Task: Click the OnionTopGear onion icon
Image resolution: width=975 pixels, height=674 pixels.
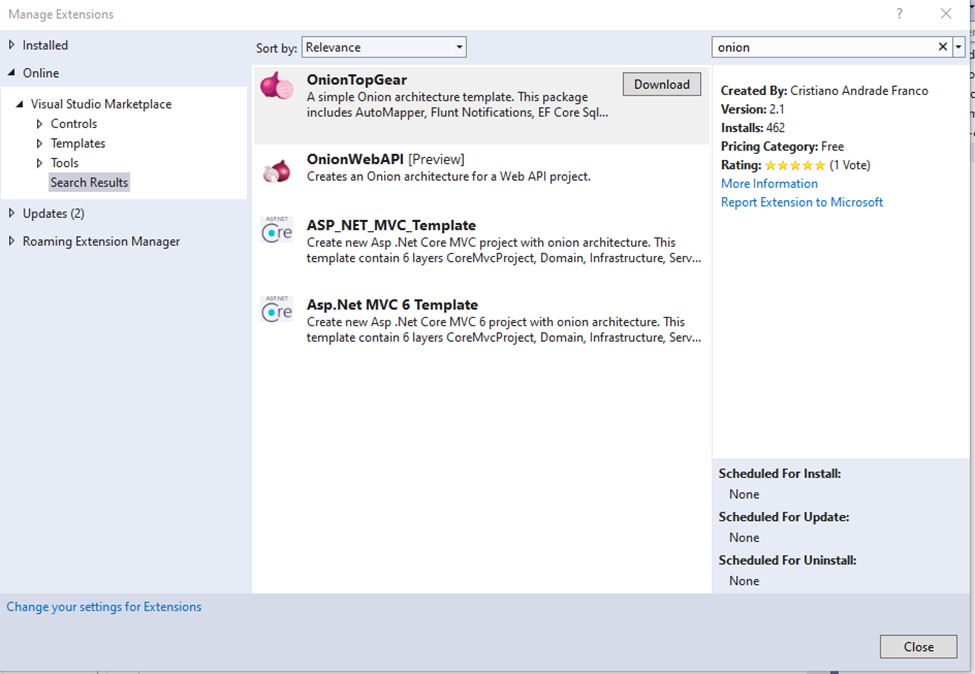Action: pos(277,85)
